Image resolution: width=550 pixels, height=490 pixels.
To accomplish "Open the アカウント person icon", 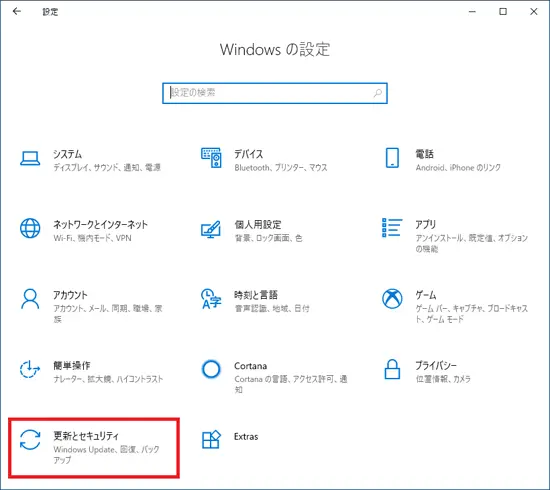I will 30,299.
